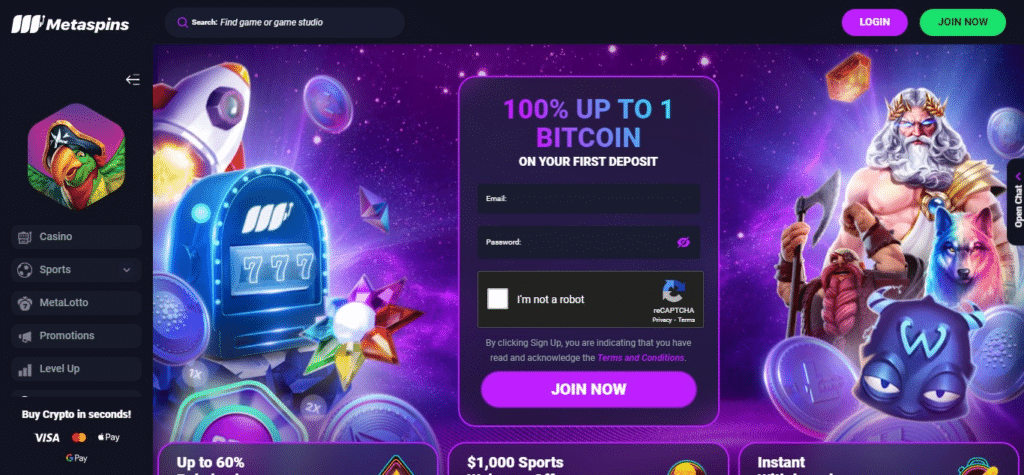The height and width of the screenshot is (475, 1024).
Task: Click the Level Up bar chart icon
Action: coord(25,369)
